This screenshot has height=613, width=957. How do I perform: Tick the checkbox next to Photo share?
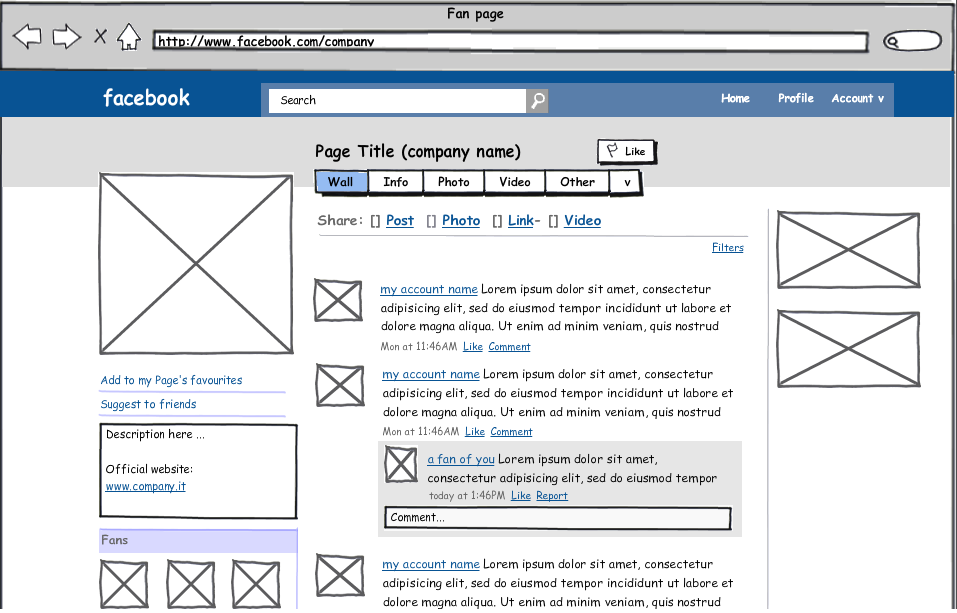[432, 221]
